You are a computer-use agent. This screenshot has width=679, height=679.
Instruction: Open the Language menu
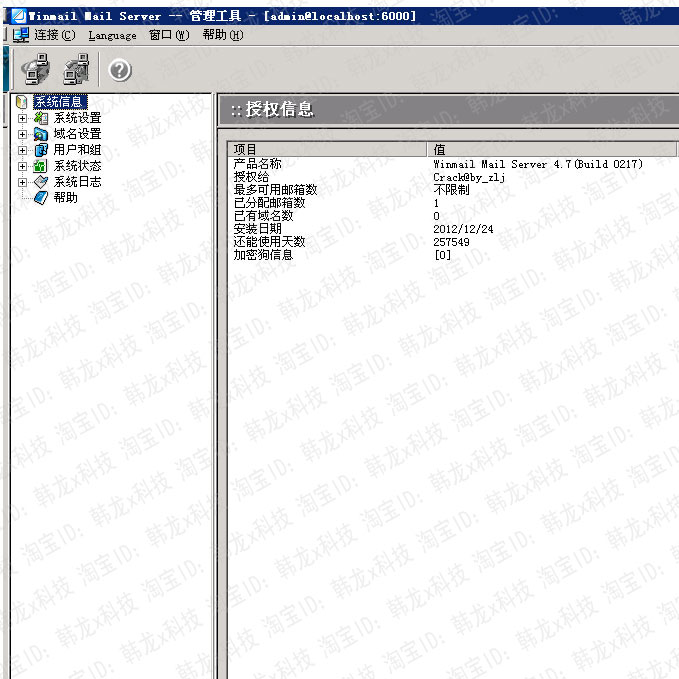click(x=112, y=36)
